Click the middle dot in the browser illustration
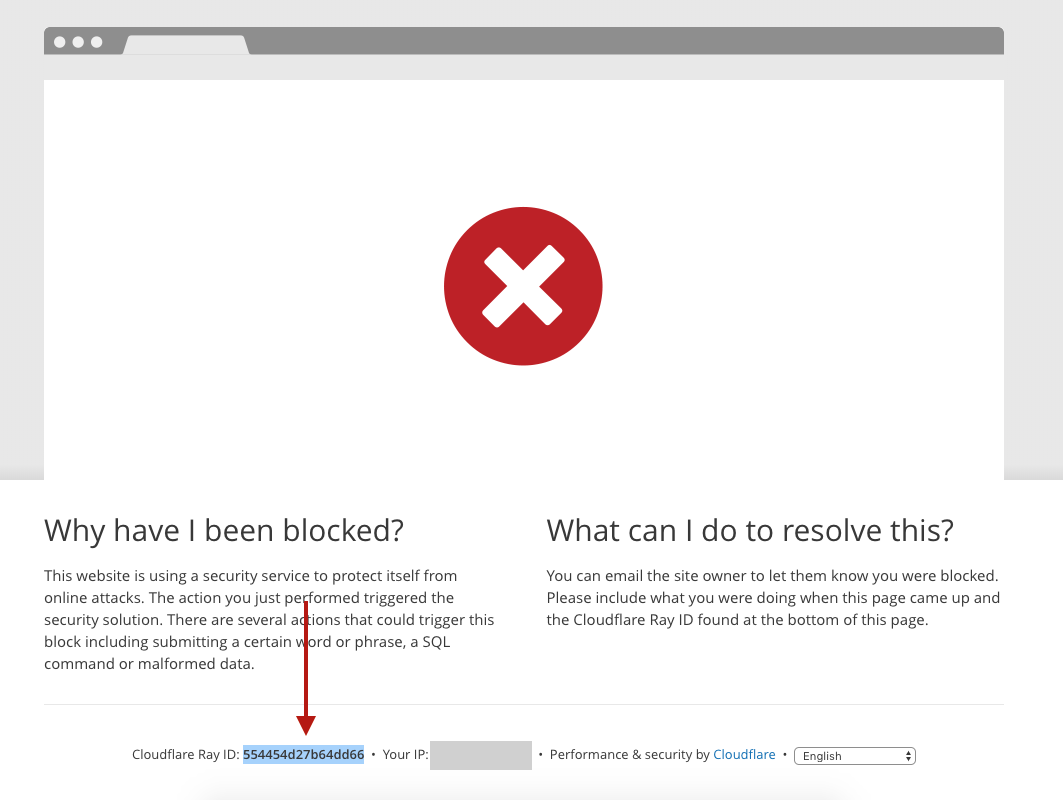Screen dimensions: 1063x800 pyautogui.click(x=78, y=42)
